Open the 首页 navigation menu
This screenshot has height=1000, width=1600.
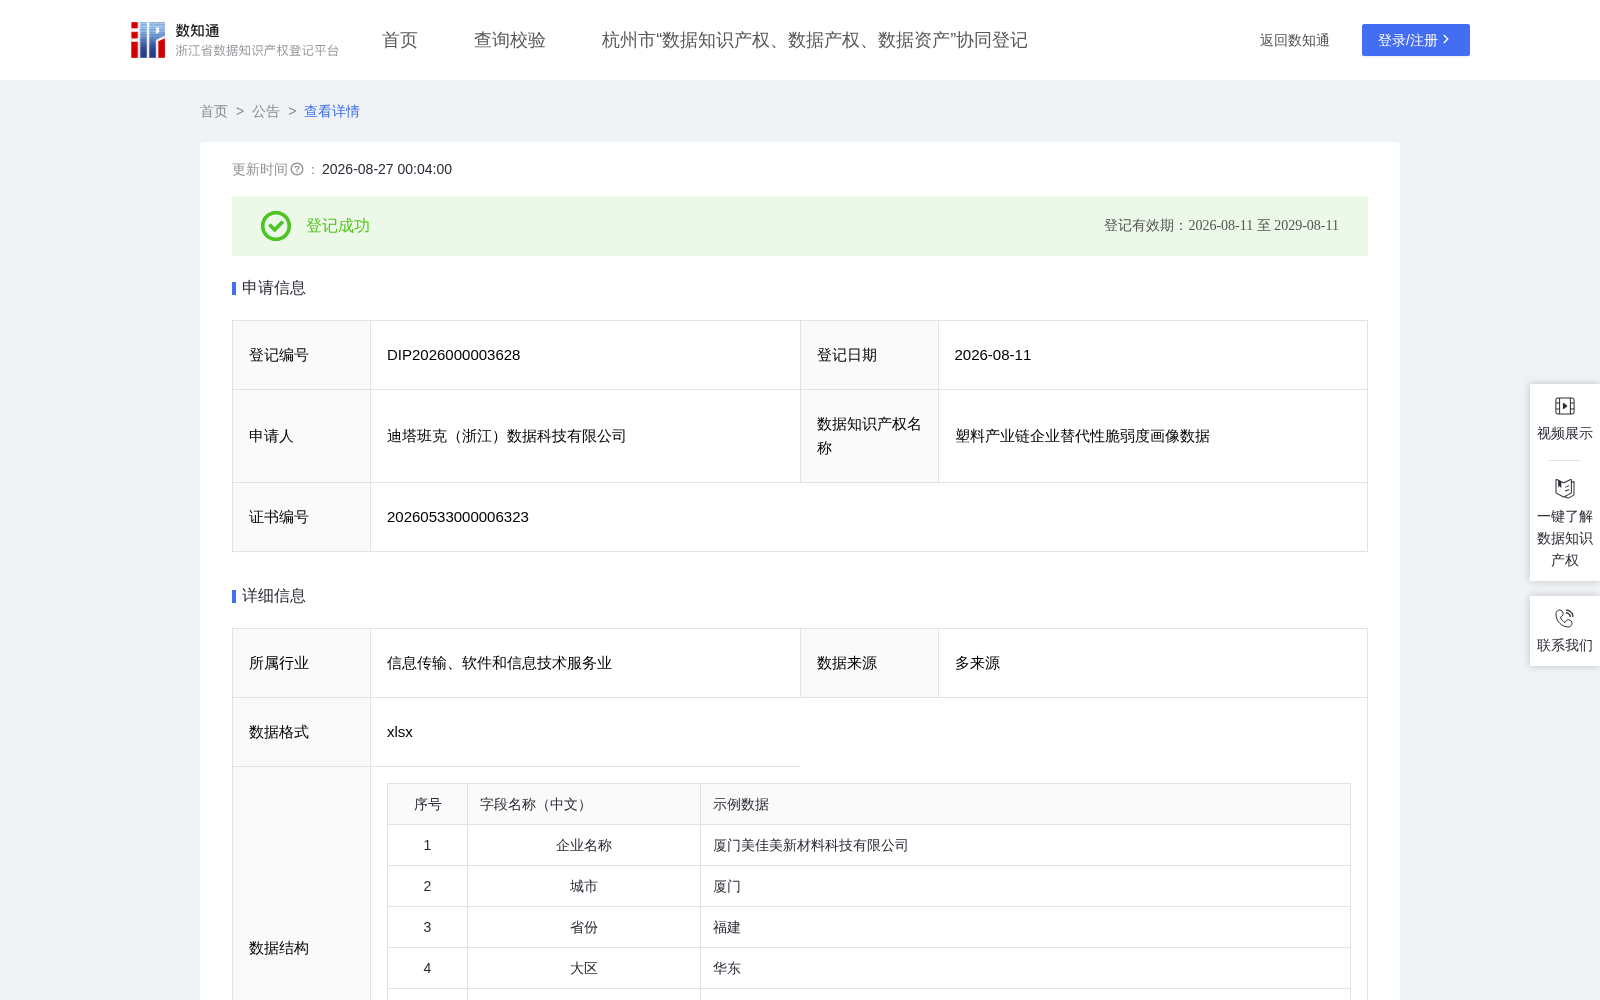[x=399, y=40]
